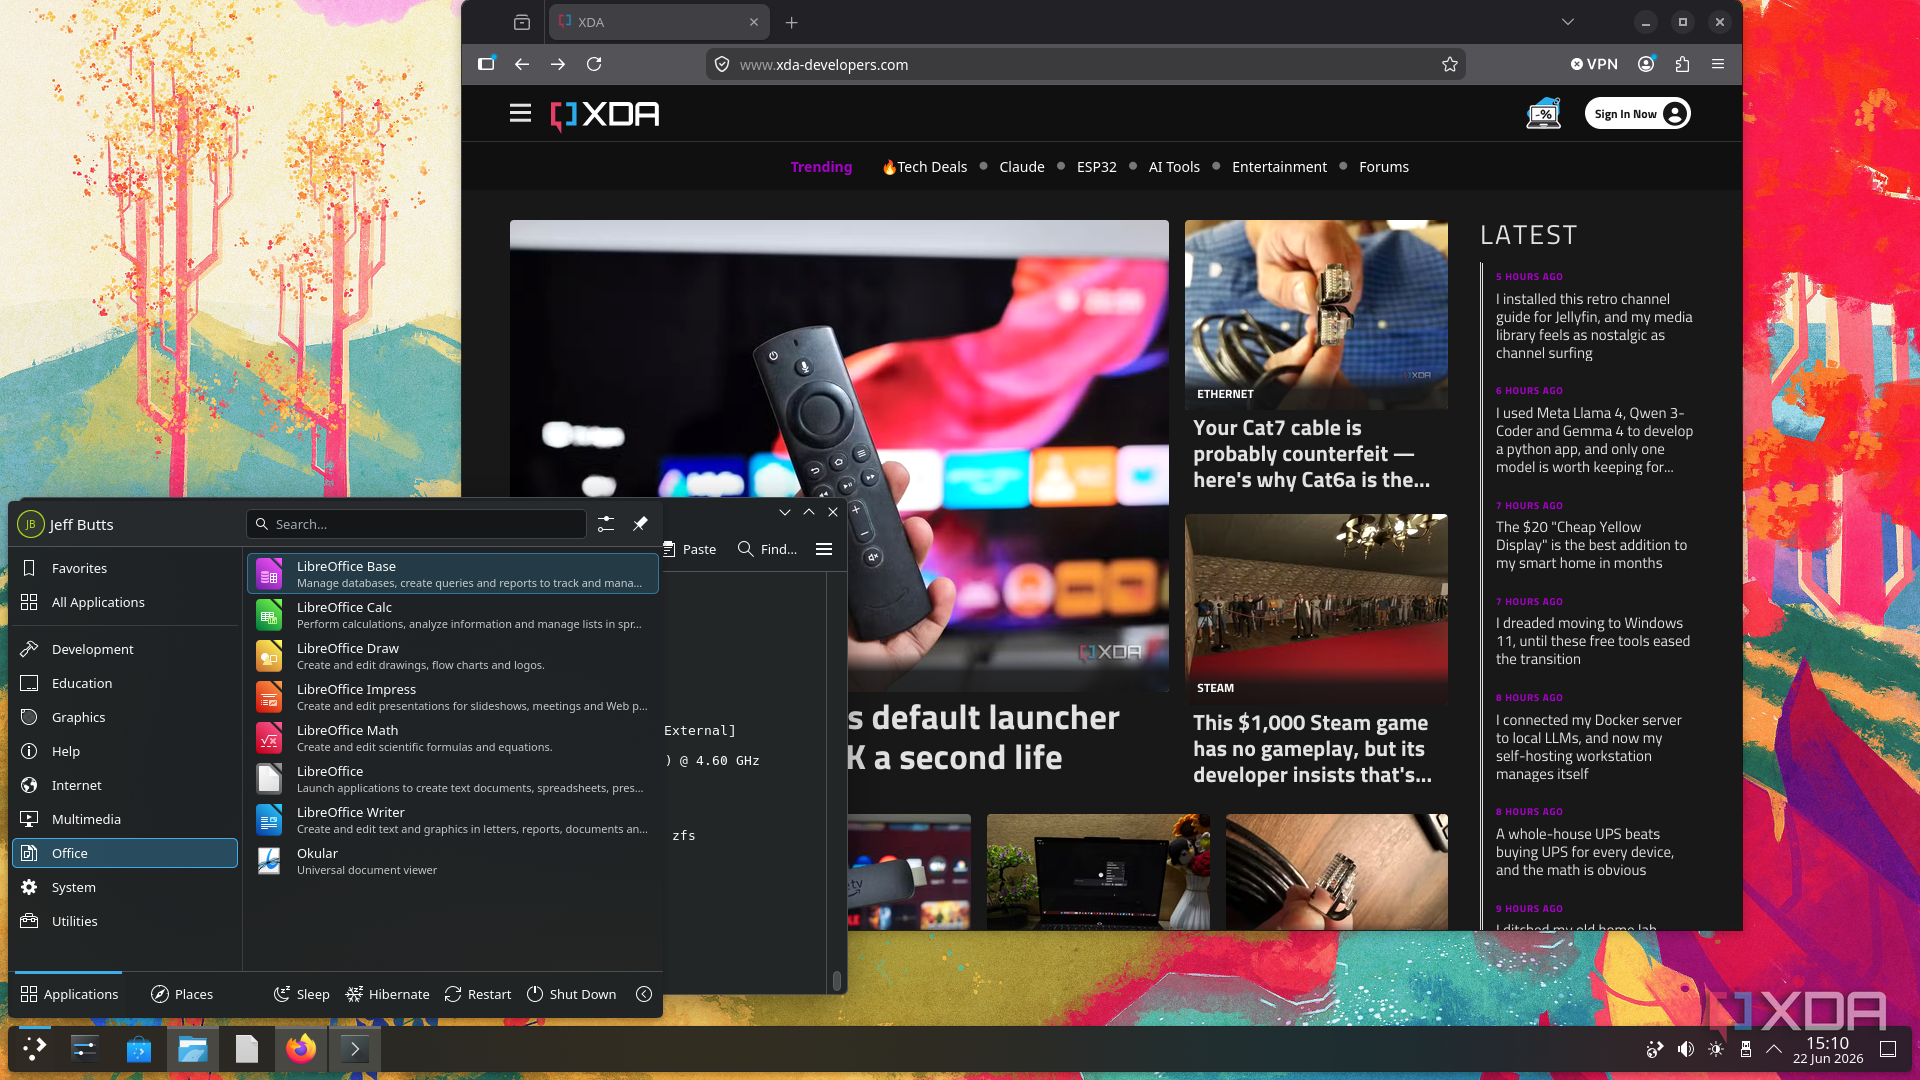
Task: Open the Discover store taskbar icon
Action: [x=138, y=1049]
